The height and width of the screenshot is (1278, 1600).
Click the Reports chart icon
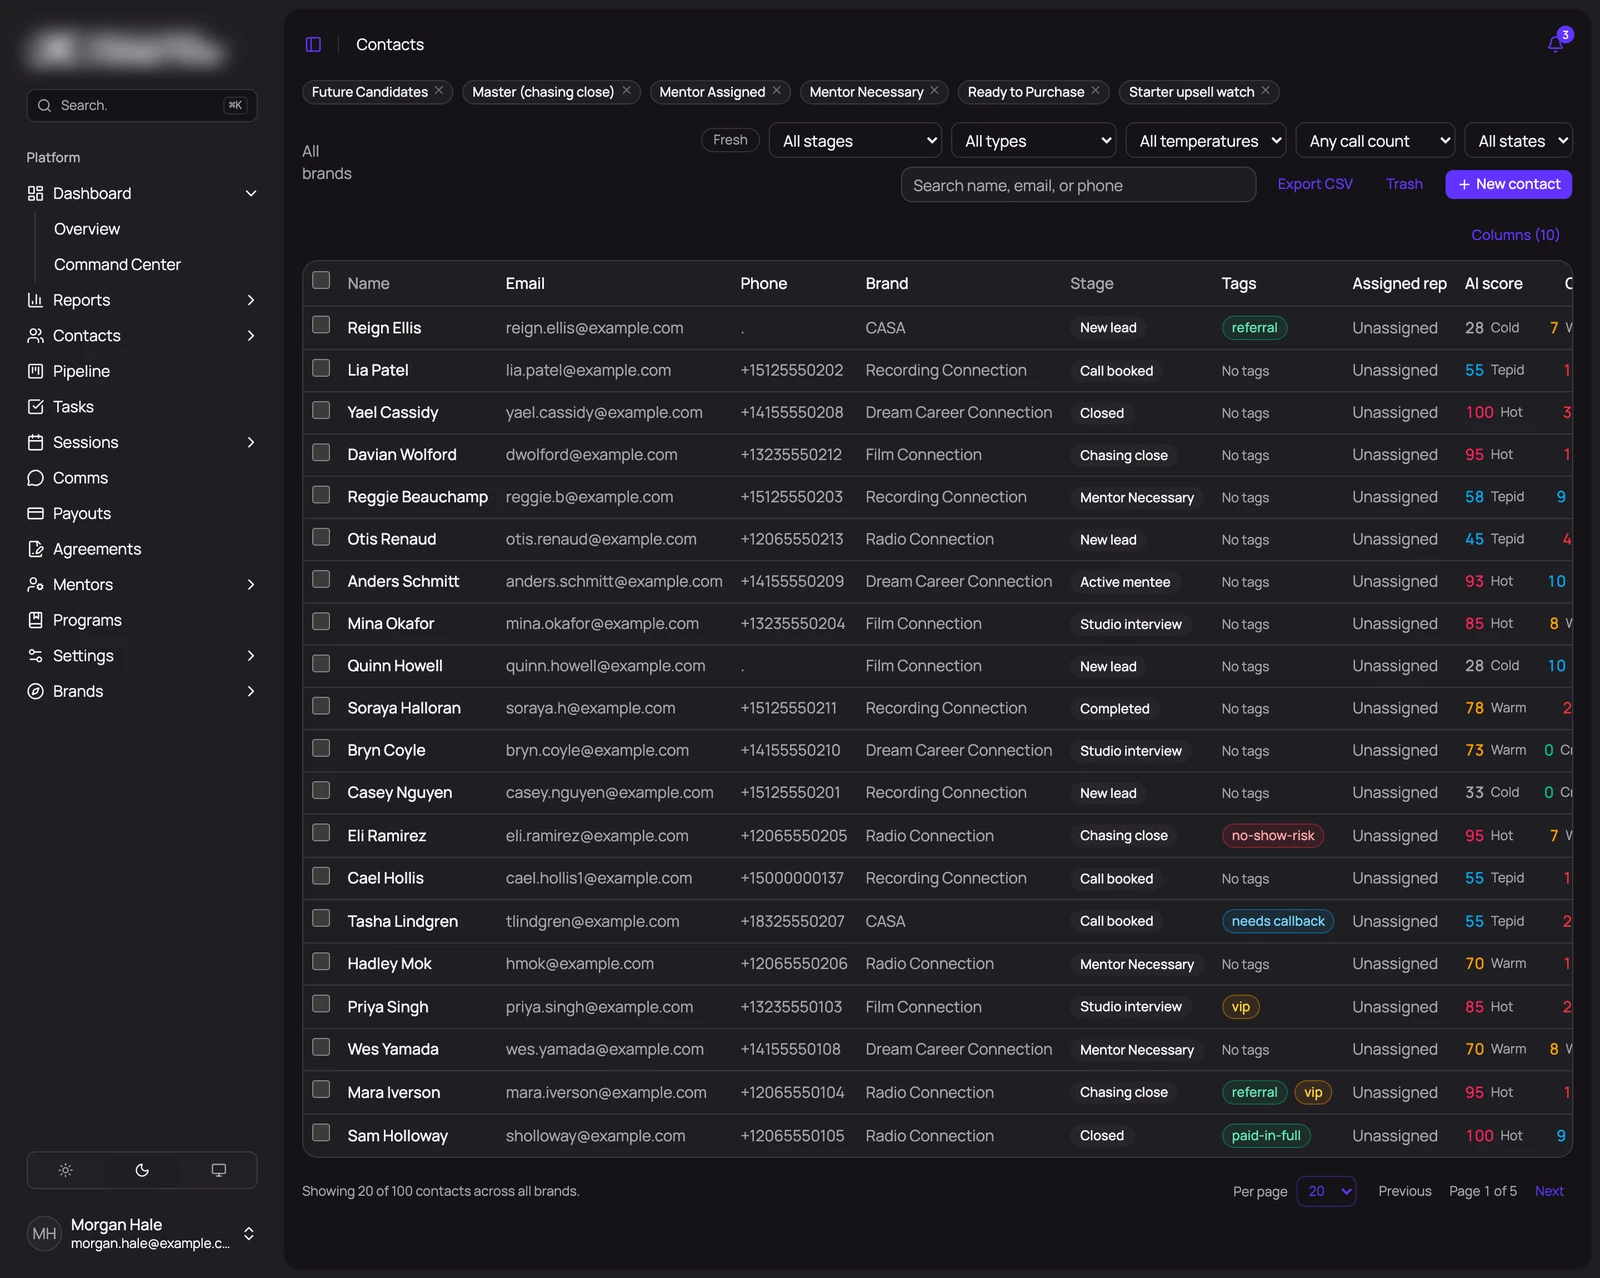tap(36, 300)
